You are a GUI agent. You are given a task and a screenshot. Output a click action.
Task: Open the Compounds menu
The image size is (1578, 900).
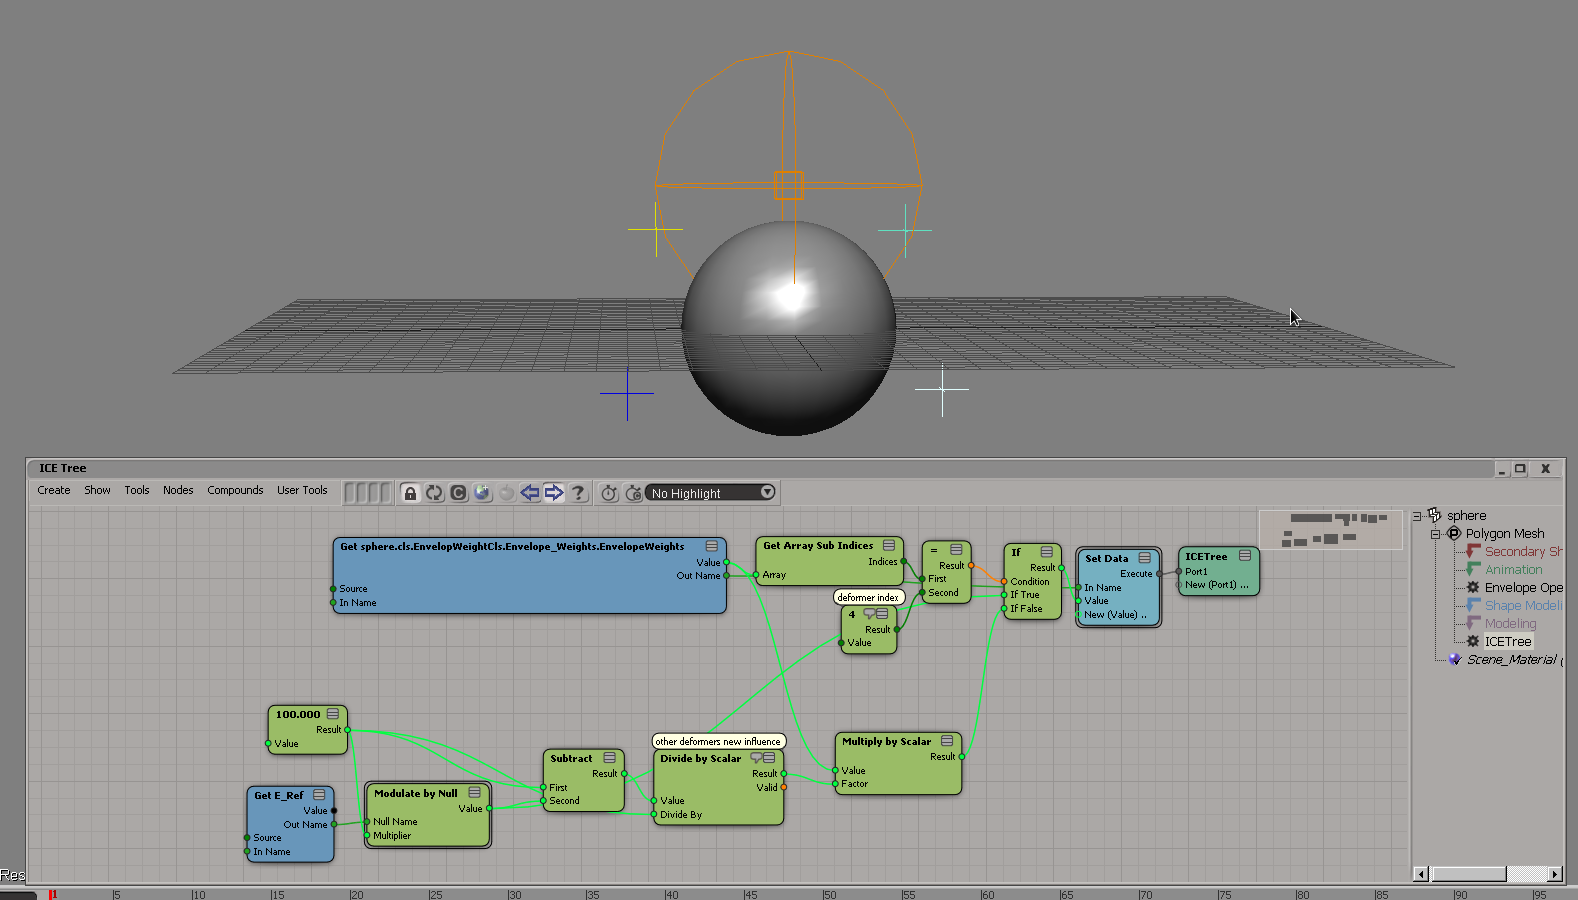(x=235, y=491)
